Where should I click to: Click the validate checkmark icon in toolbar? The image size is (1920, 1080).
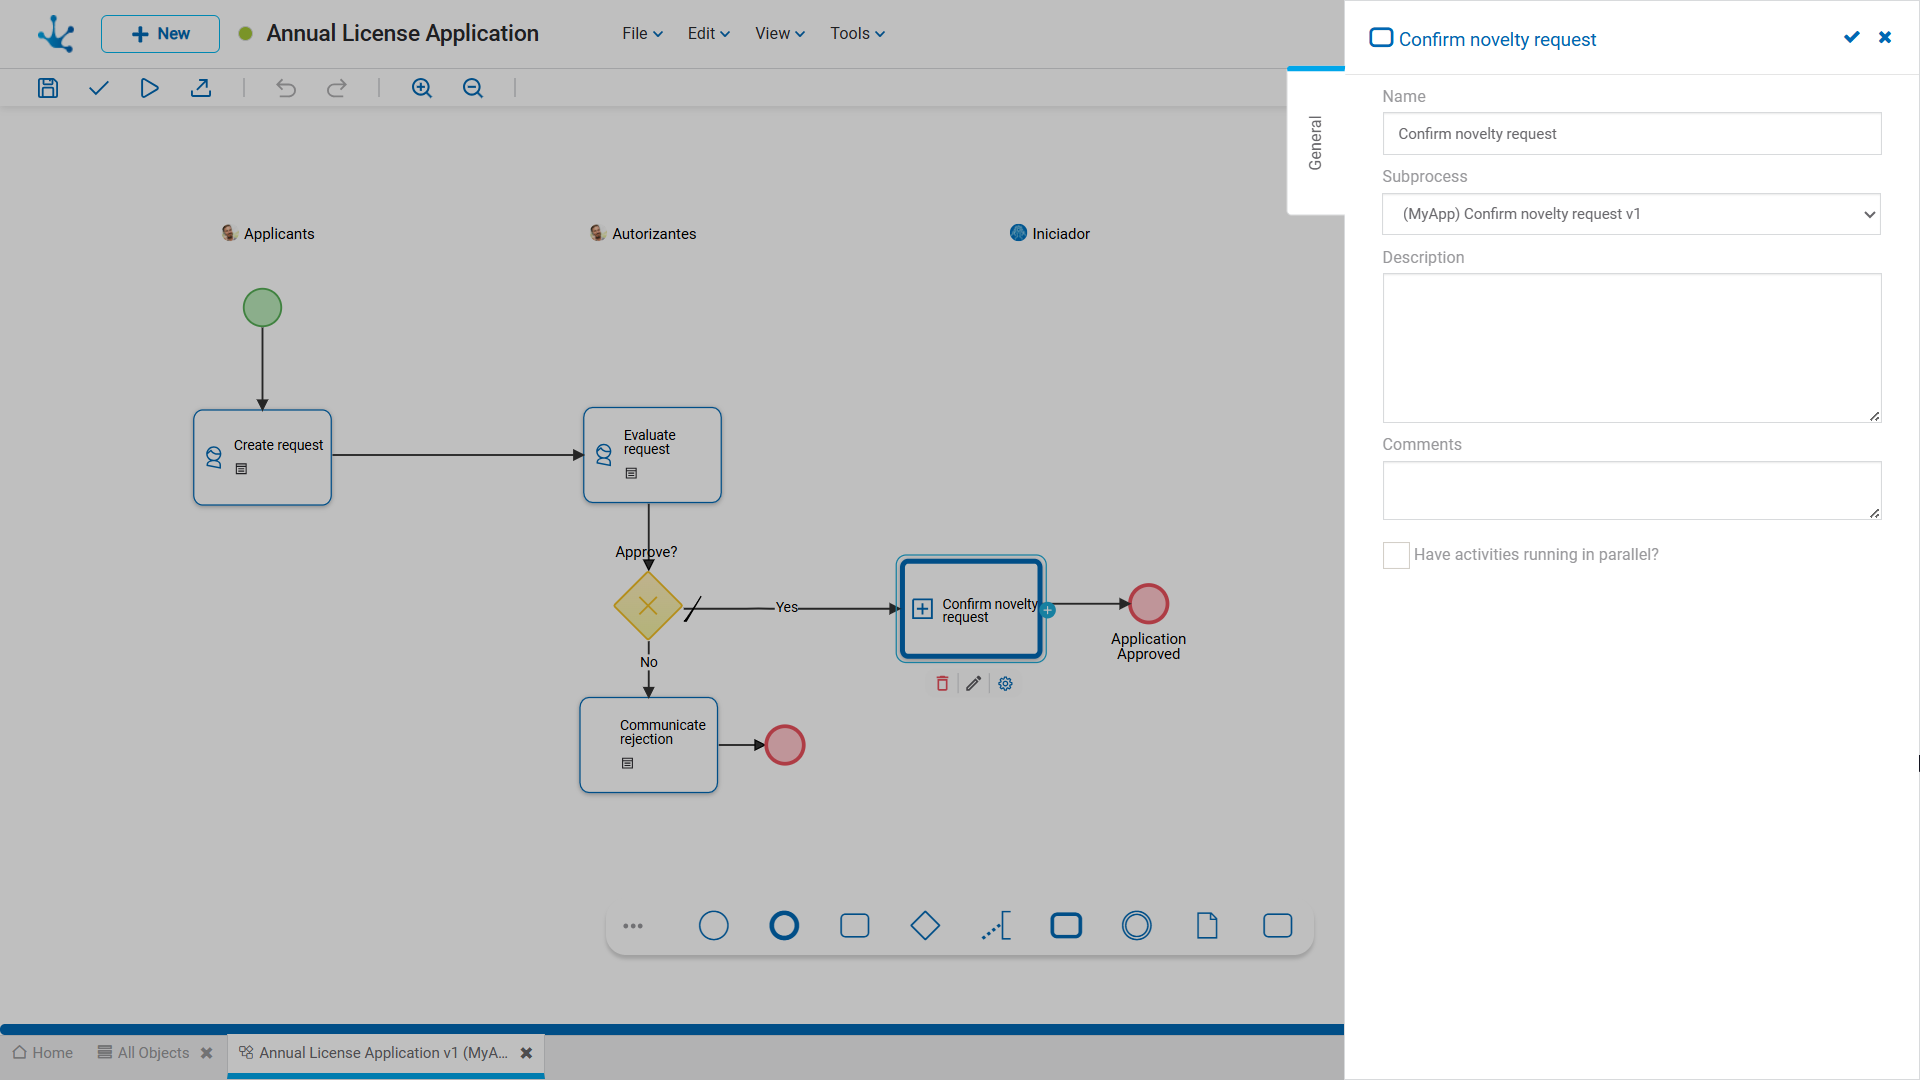click(x=98, y=88)
